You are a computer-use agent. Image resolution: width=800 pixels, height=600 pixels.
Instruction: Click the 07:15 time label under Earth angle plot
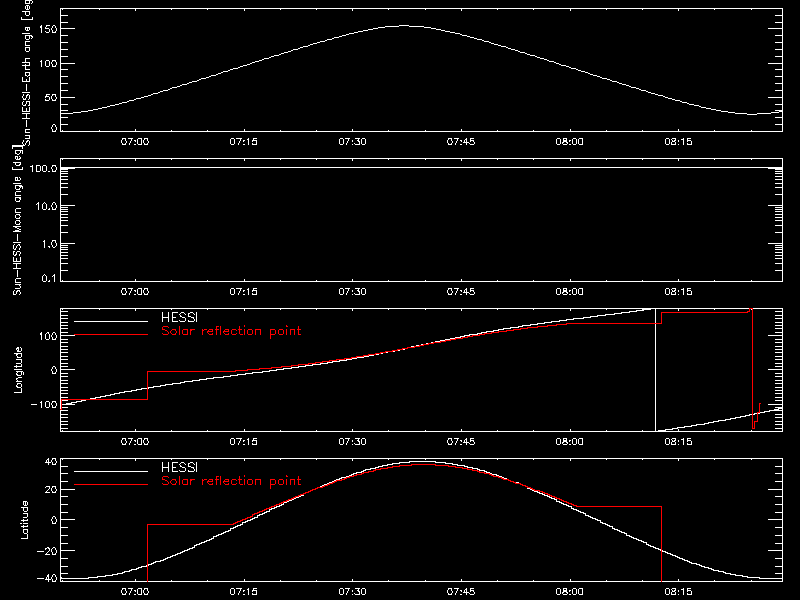[x=243, y=141]
